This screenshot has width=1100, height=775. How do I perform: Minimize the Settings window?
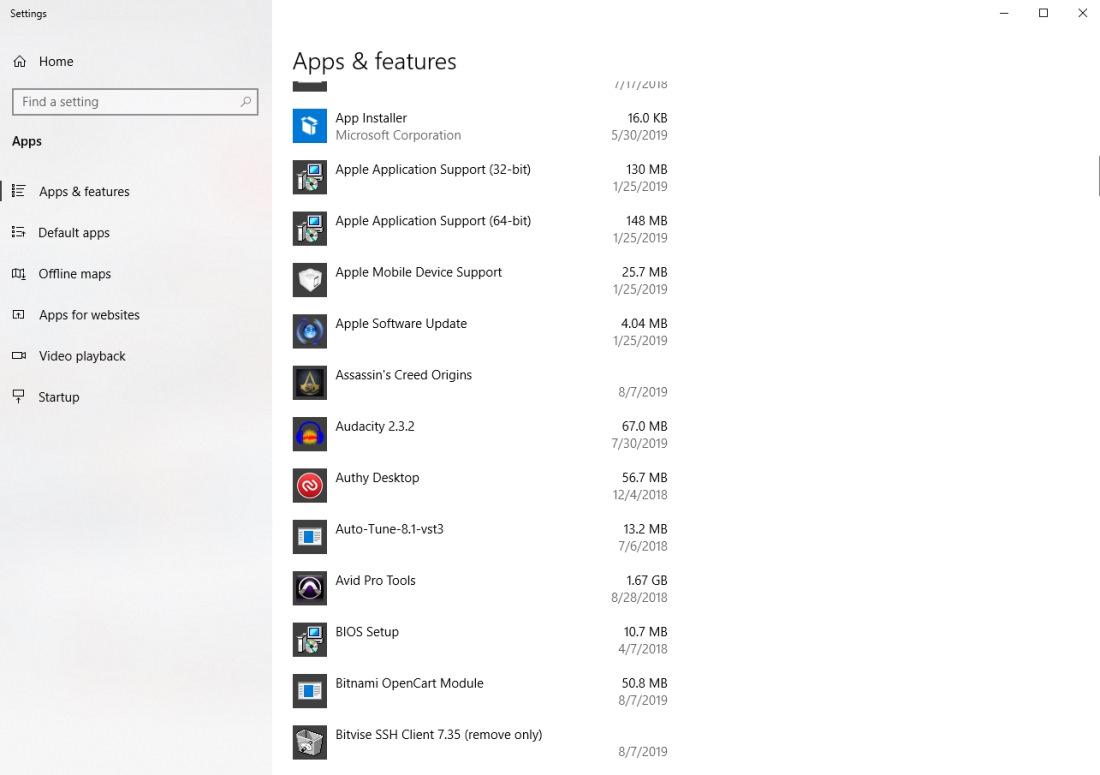[1004, 13]
